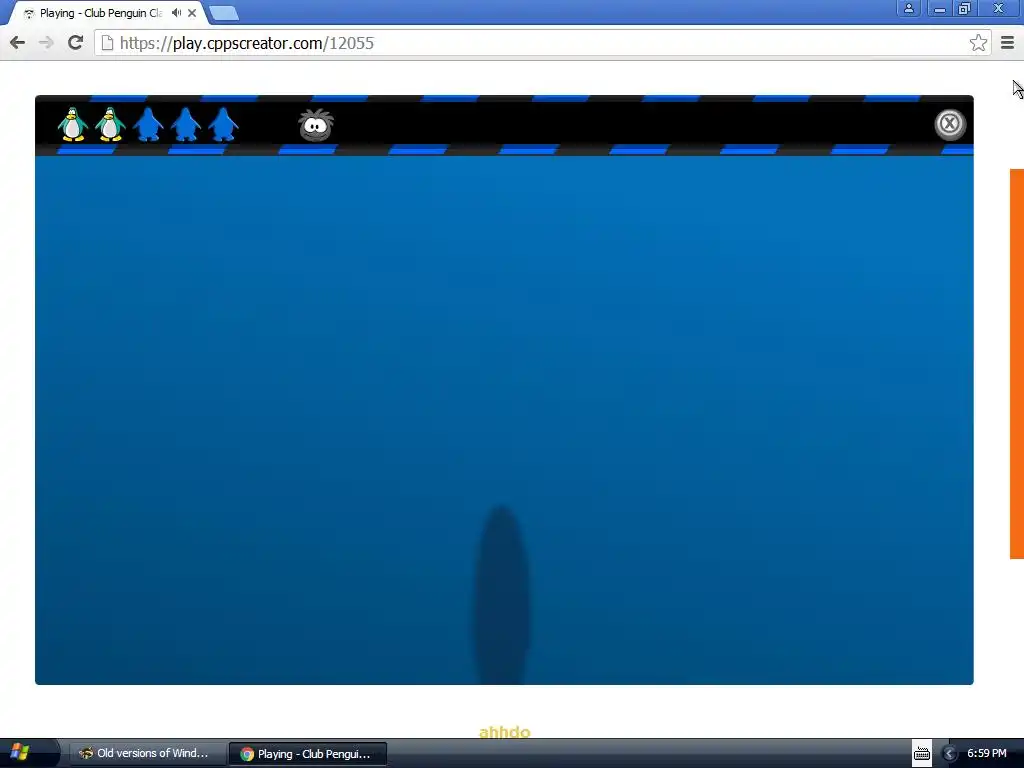Open the Chrome hamburger menu
The width and height of the screenshot is (1024, 768).
[1008, 43]
